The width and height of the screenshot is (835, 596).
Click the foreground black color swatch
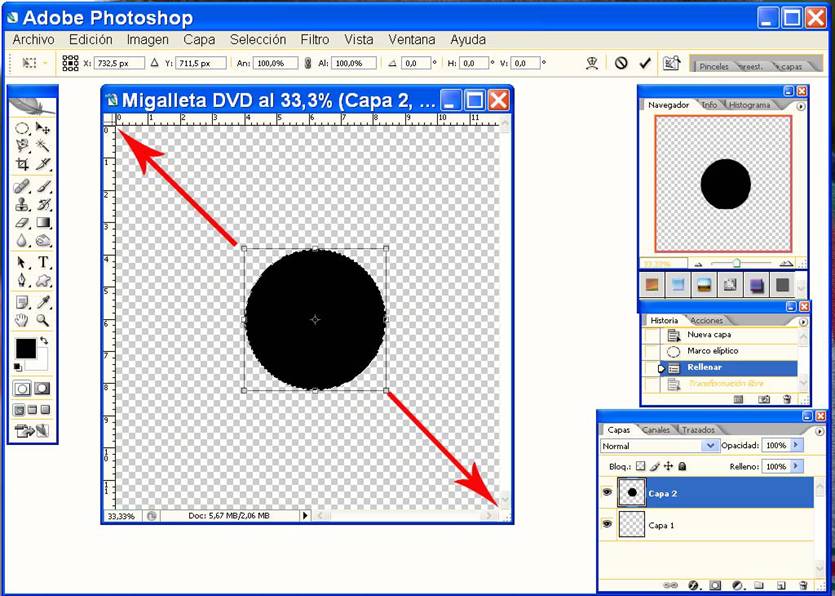point(25,348)
